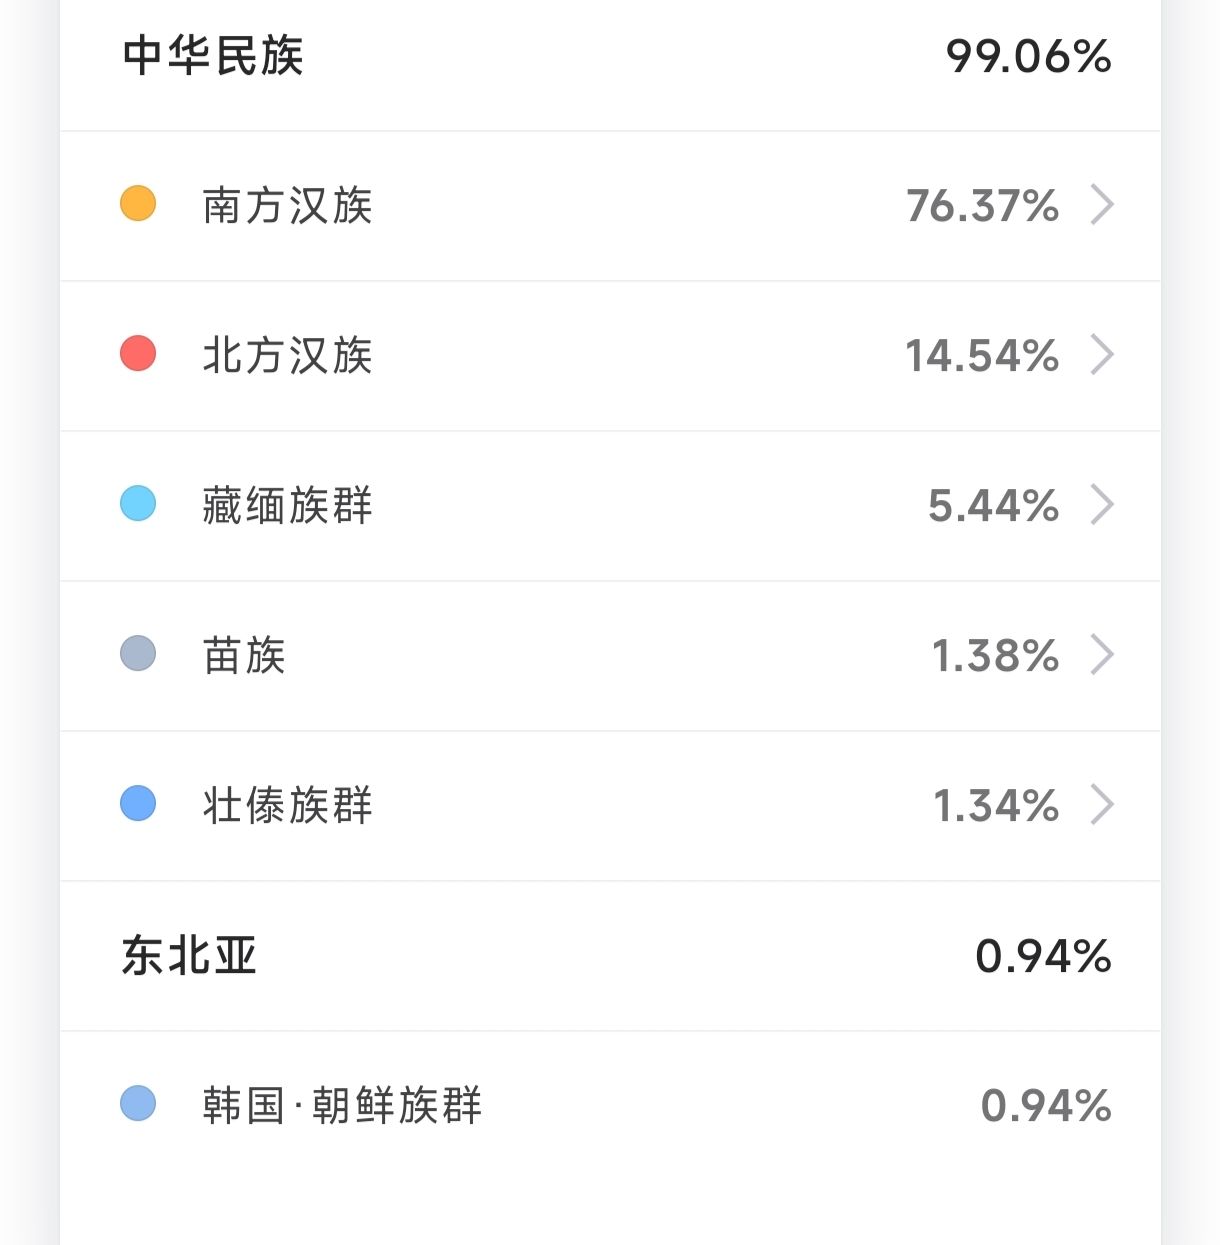Image resolution: width=1220 pixels, height=1245 pixels.
Task: Click the 东北亚 section header
Action: click(189, 956)
